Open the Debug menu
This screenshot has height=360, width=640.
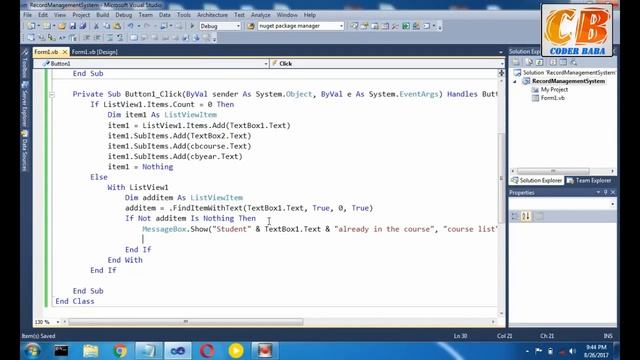coord(124,15)
